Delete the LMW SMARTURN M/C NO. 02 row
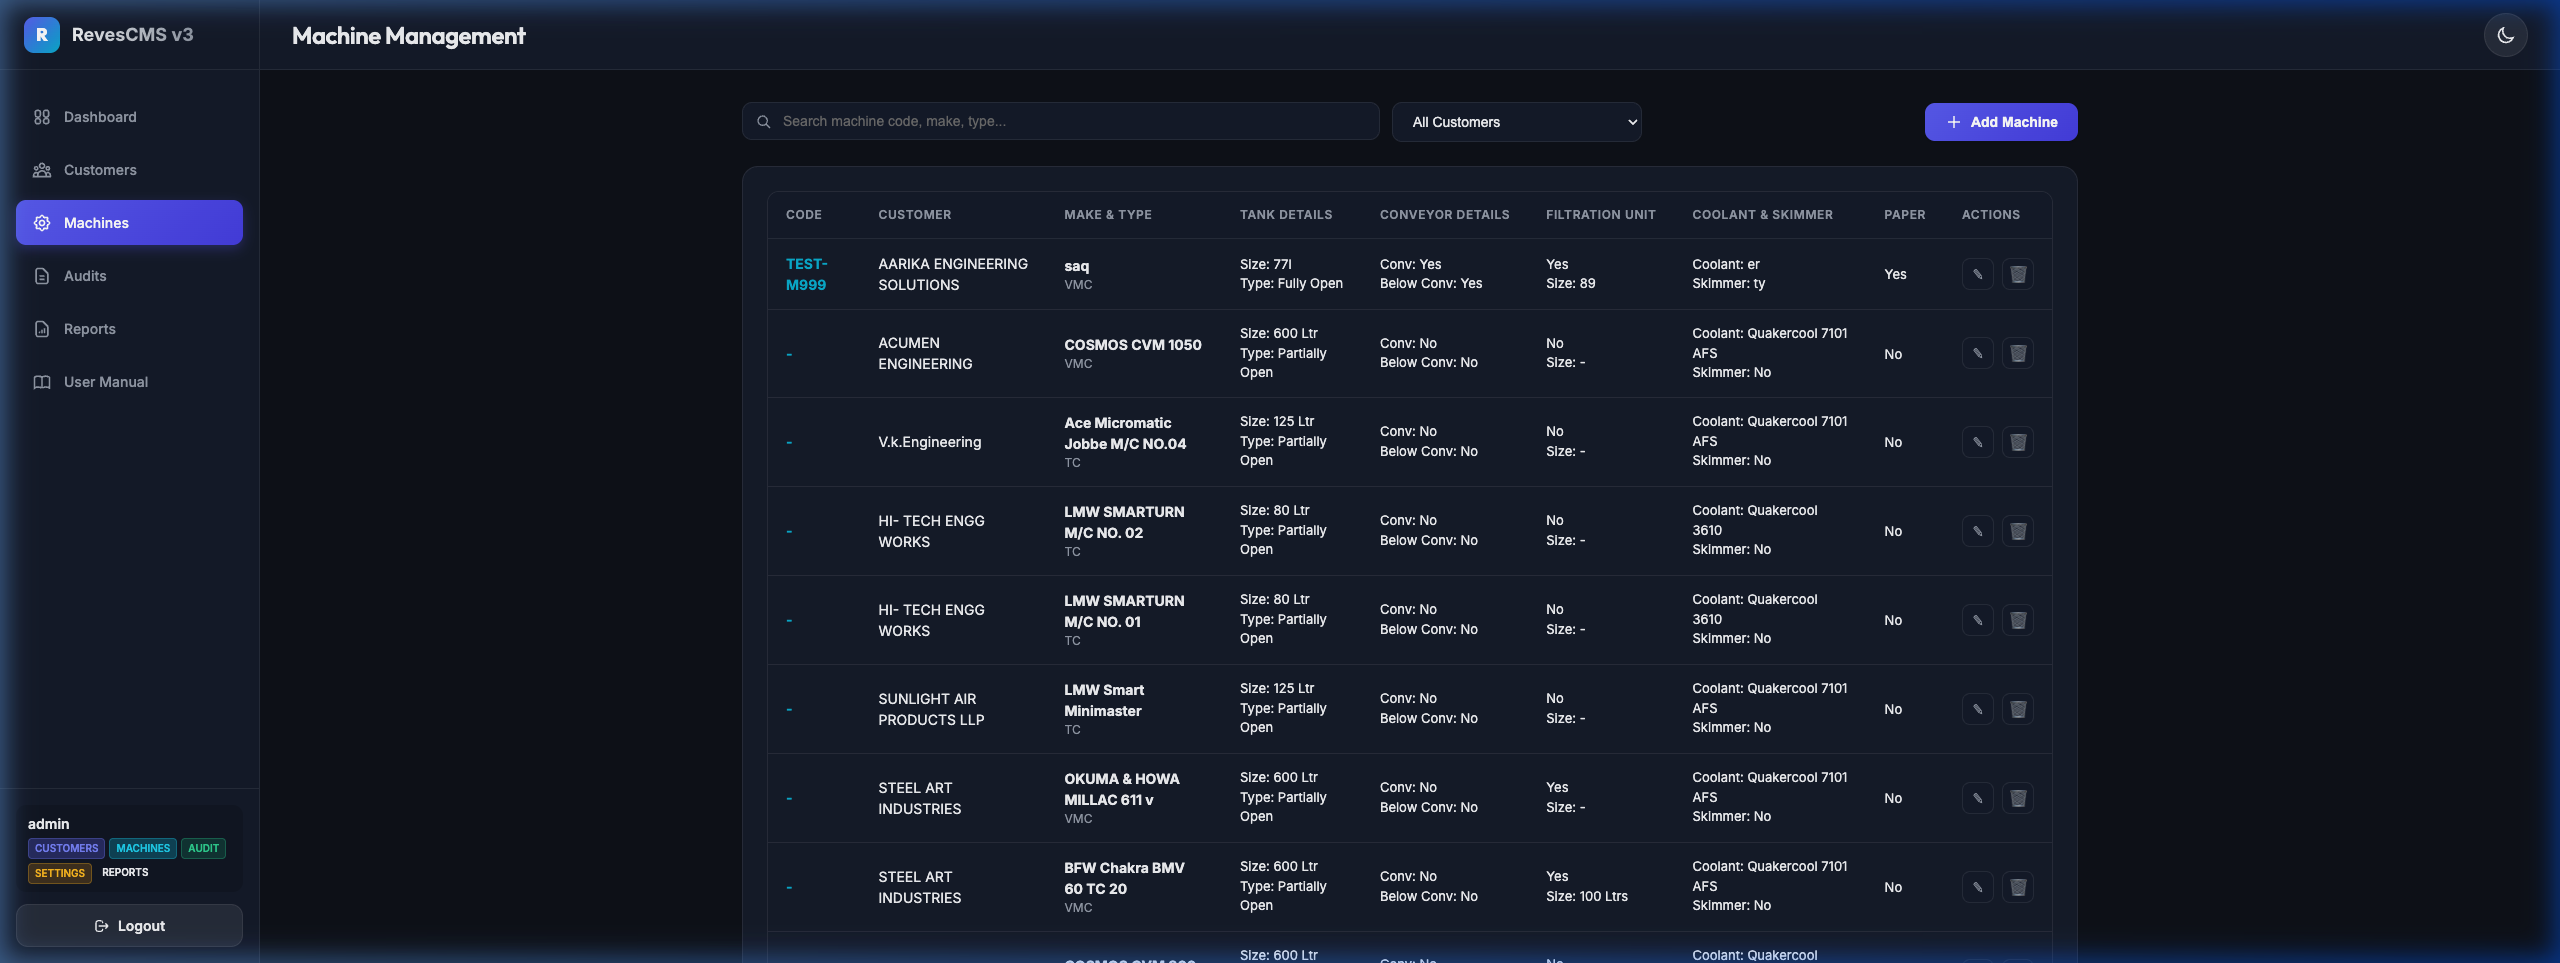The width and height of the screenshot is (2560, 963). (x=2018, y=531)
